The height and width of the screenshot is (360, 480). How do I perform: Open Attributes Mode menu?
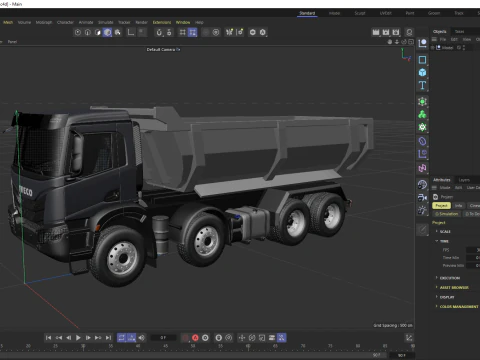tap(445, 188)
